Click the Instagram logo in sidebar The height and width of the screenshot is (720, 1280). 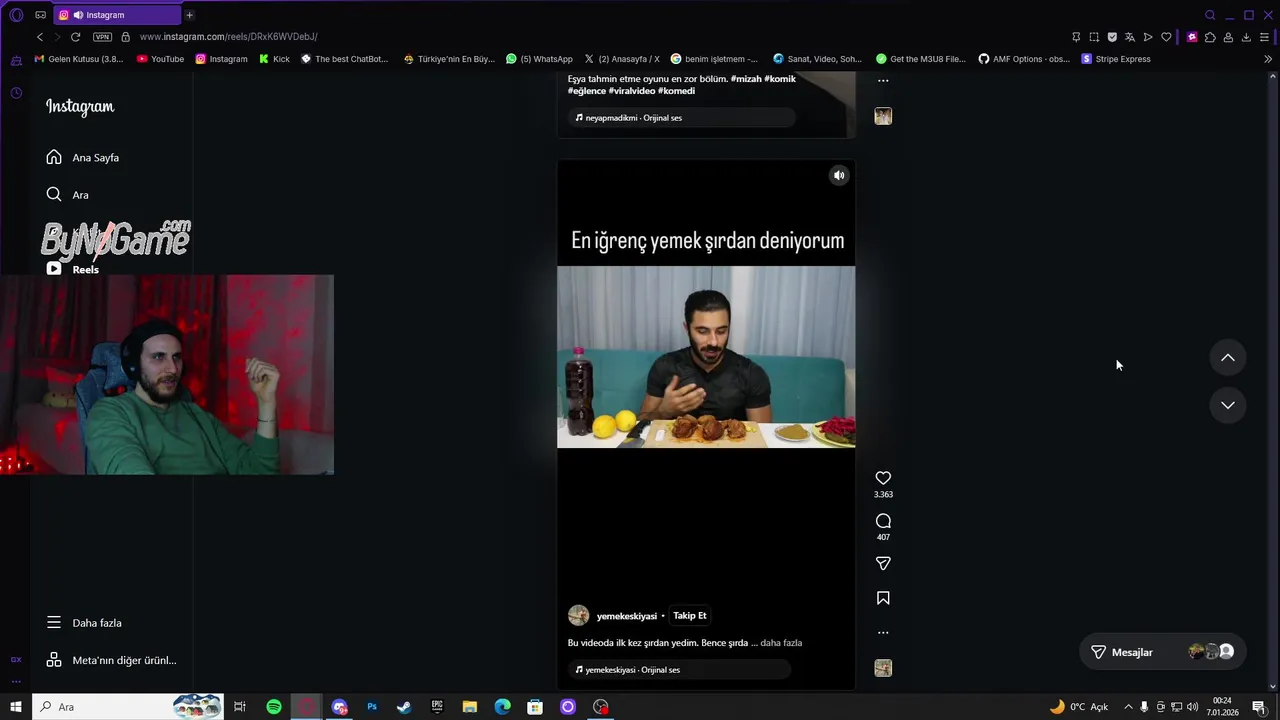click(80, 107)
